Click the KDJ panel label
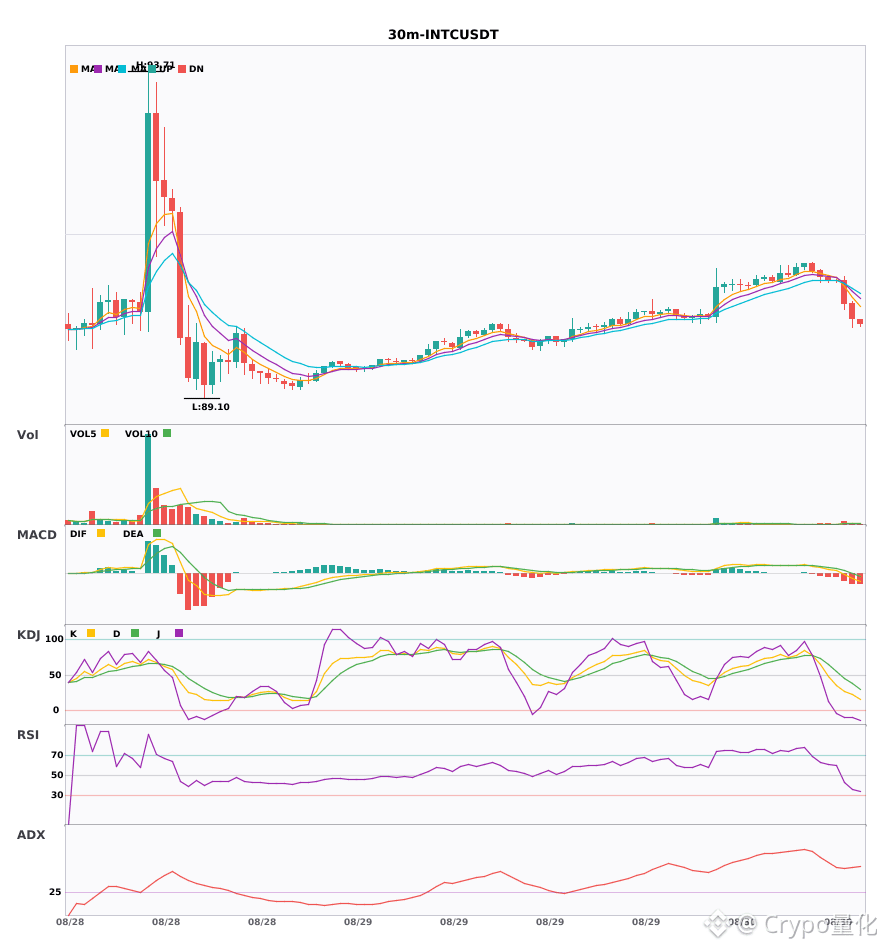Screen dimensions: 885x950 28,635
